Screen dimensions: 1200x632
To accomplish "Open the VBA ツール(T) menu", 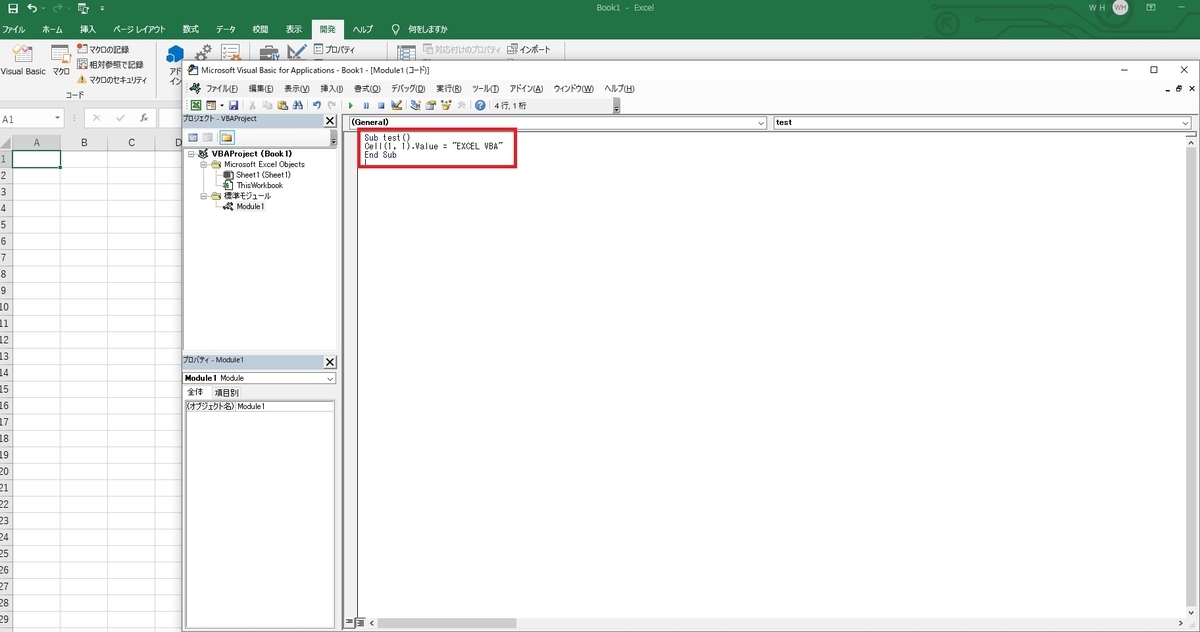I will click(485, 88).
